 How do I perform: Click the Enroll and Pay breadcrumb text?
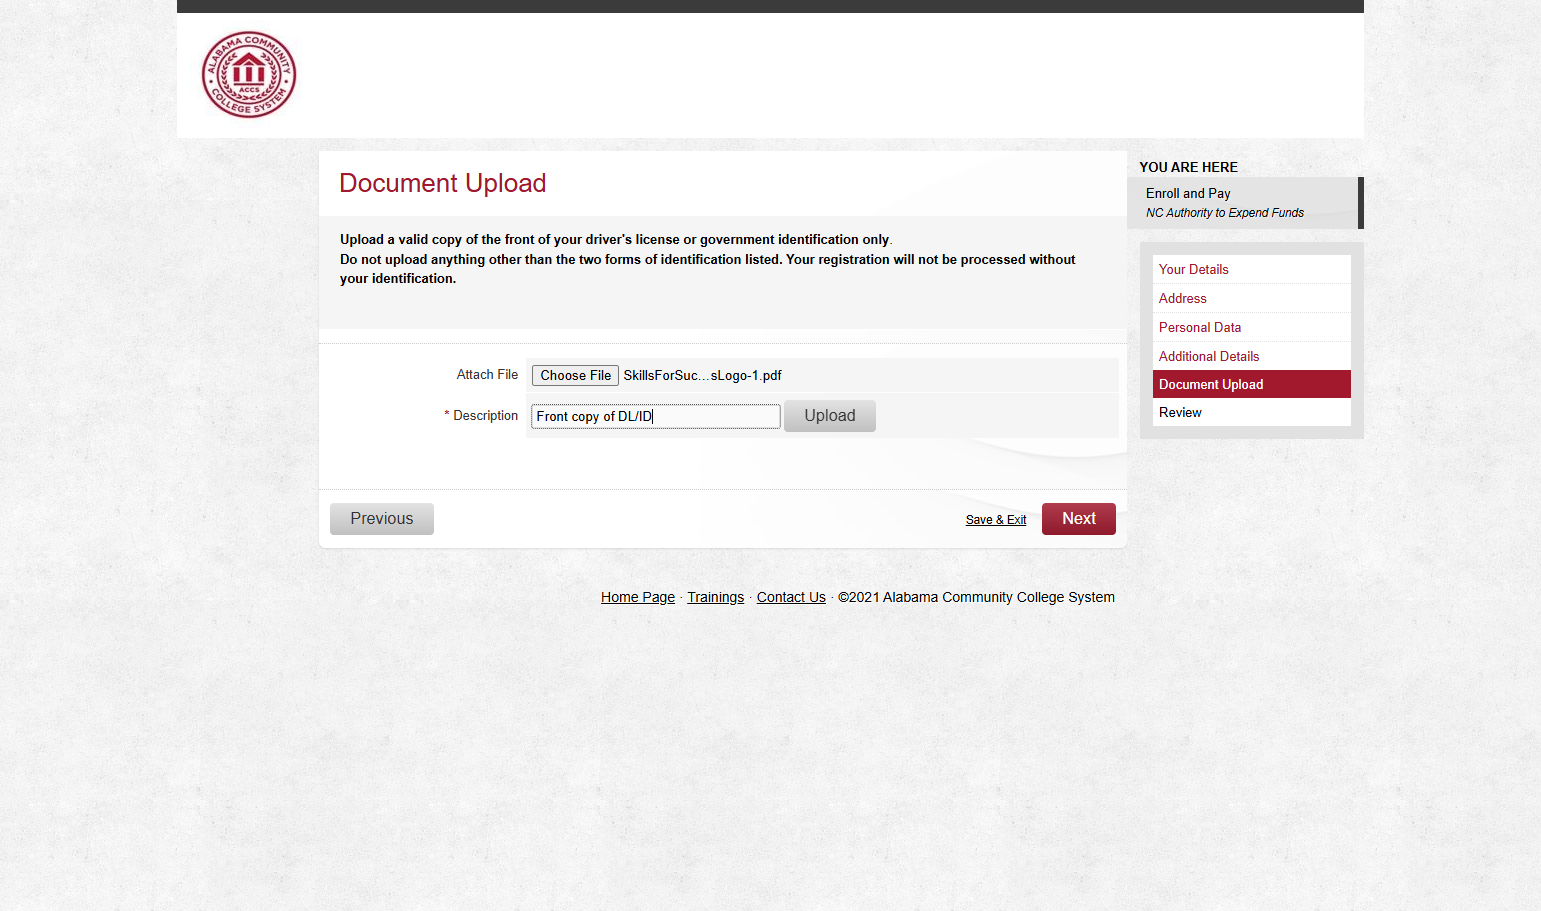point(1188,193)
